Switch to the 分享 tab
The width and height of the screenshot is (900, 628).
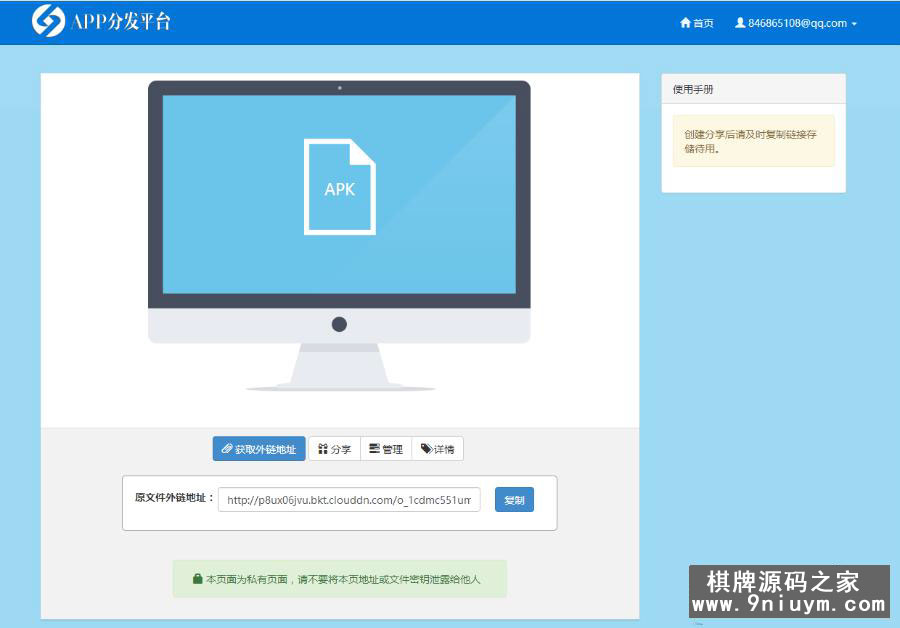tap(335, 449)
